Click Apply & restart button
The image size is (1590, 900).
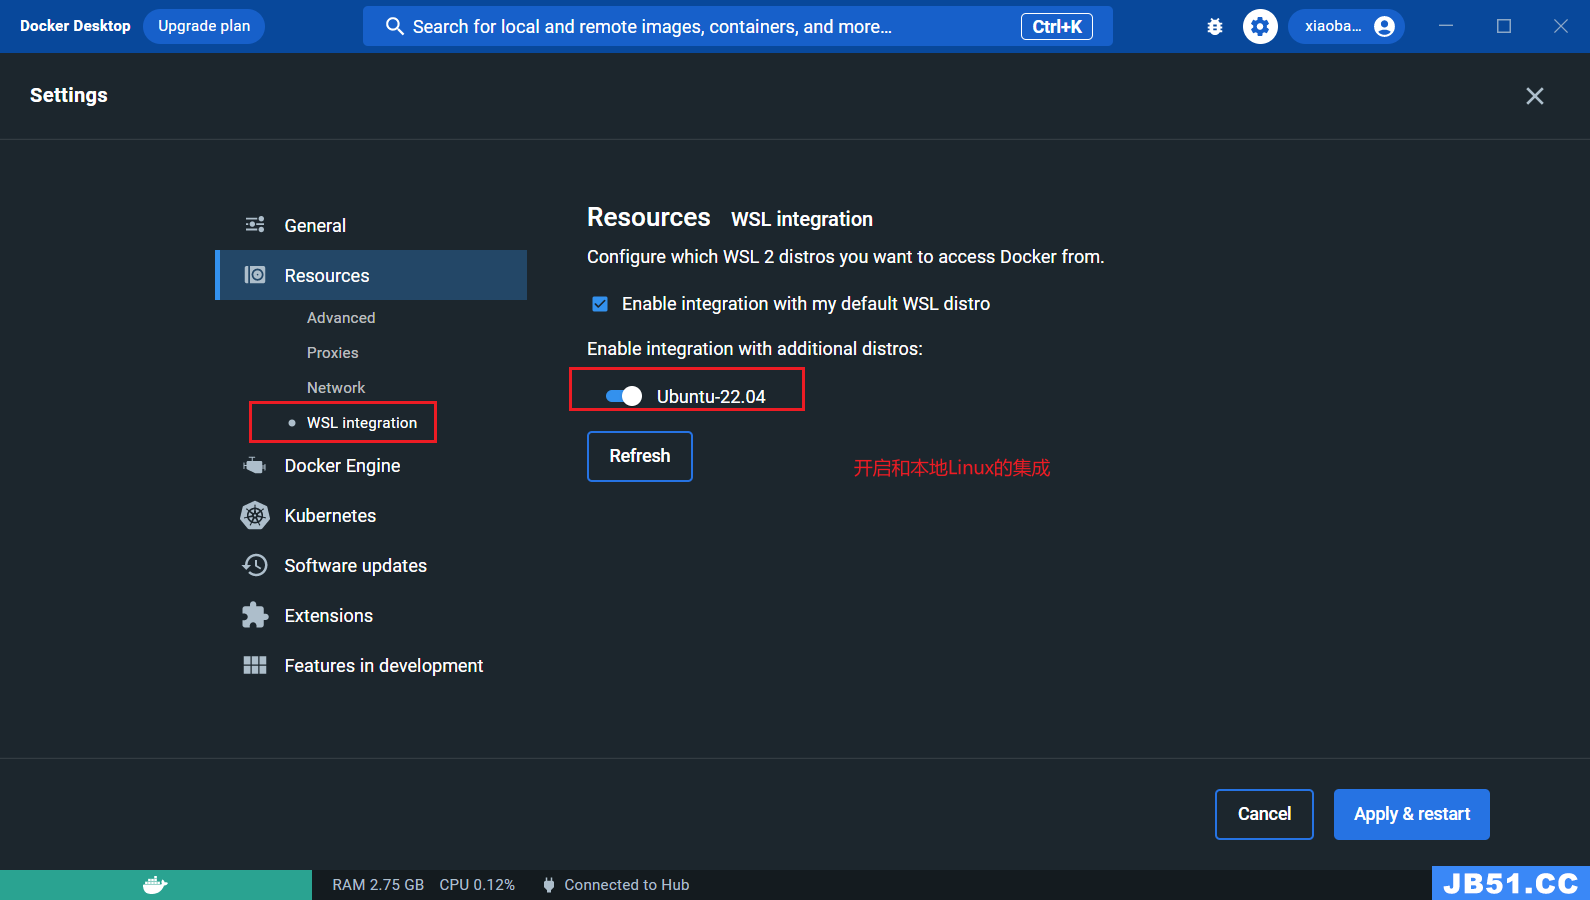(x=1412, y=814)
